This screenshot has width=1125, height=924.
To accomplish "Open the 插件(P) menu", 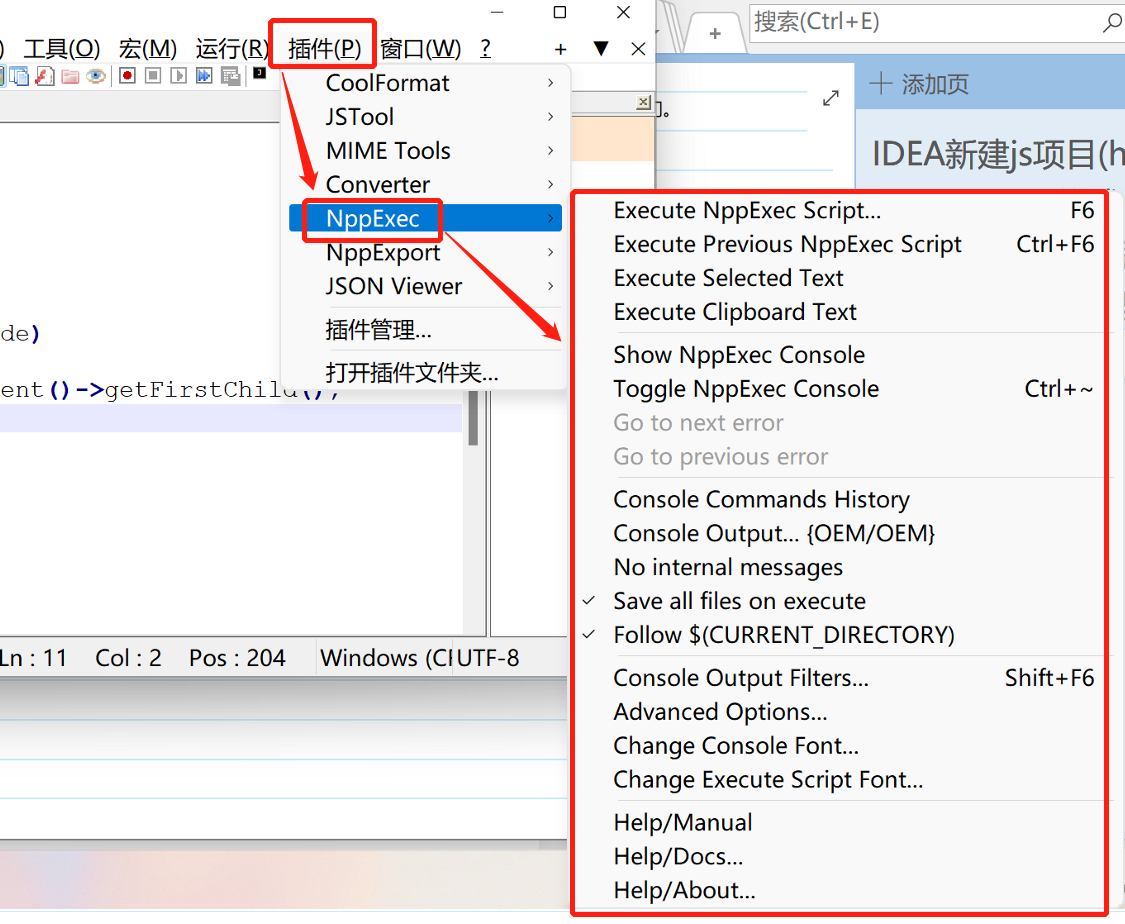I will pos(324,49).
